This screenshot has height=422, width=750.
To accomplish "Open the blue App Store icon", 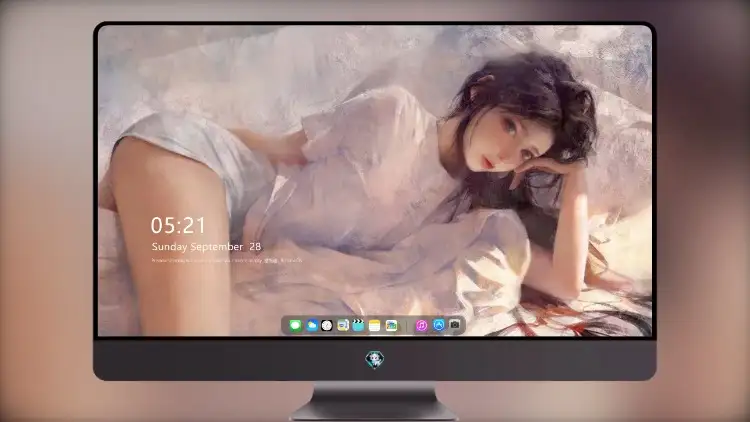I will tap(439, 325).
